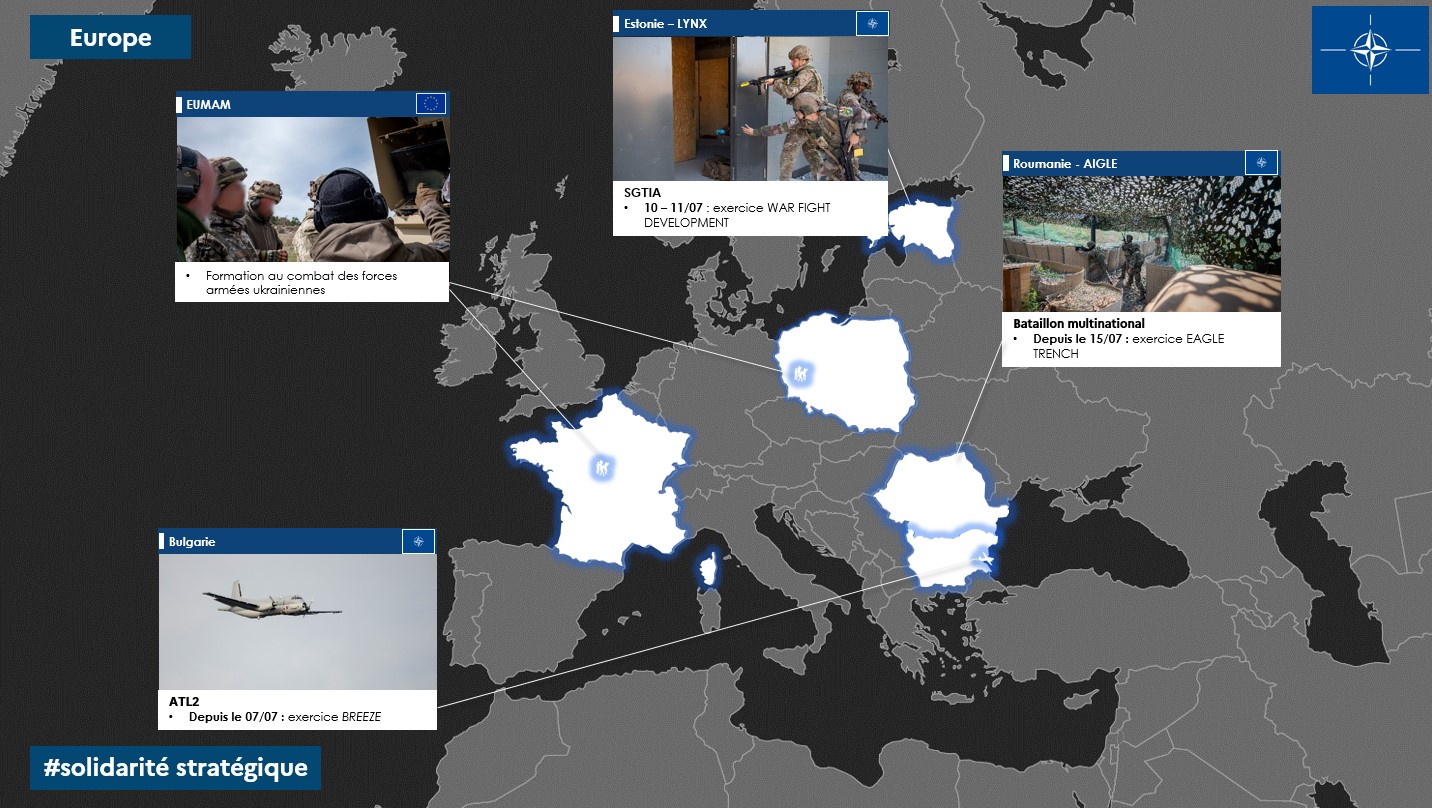Click the Europe title label
Screen dimensions: 1432x808
[110, 37]
